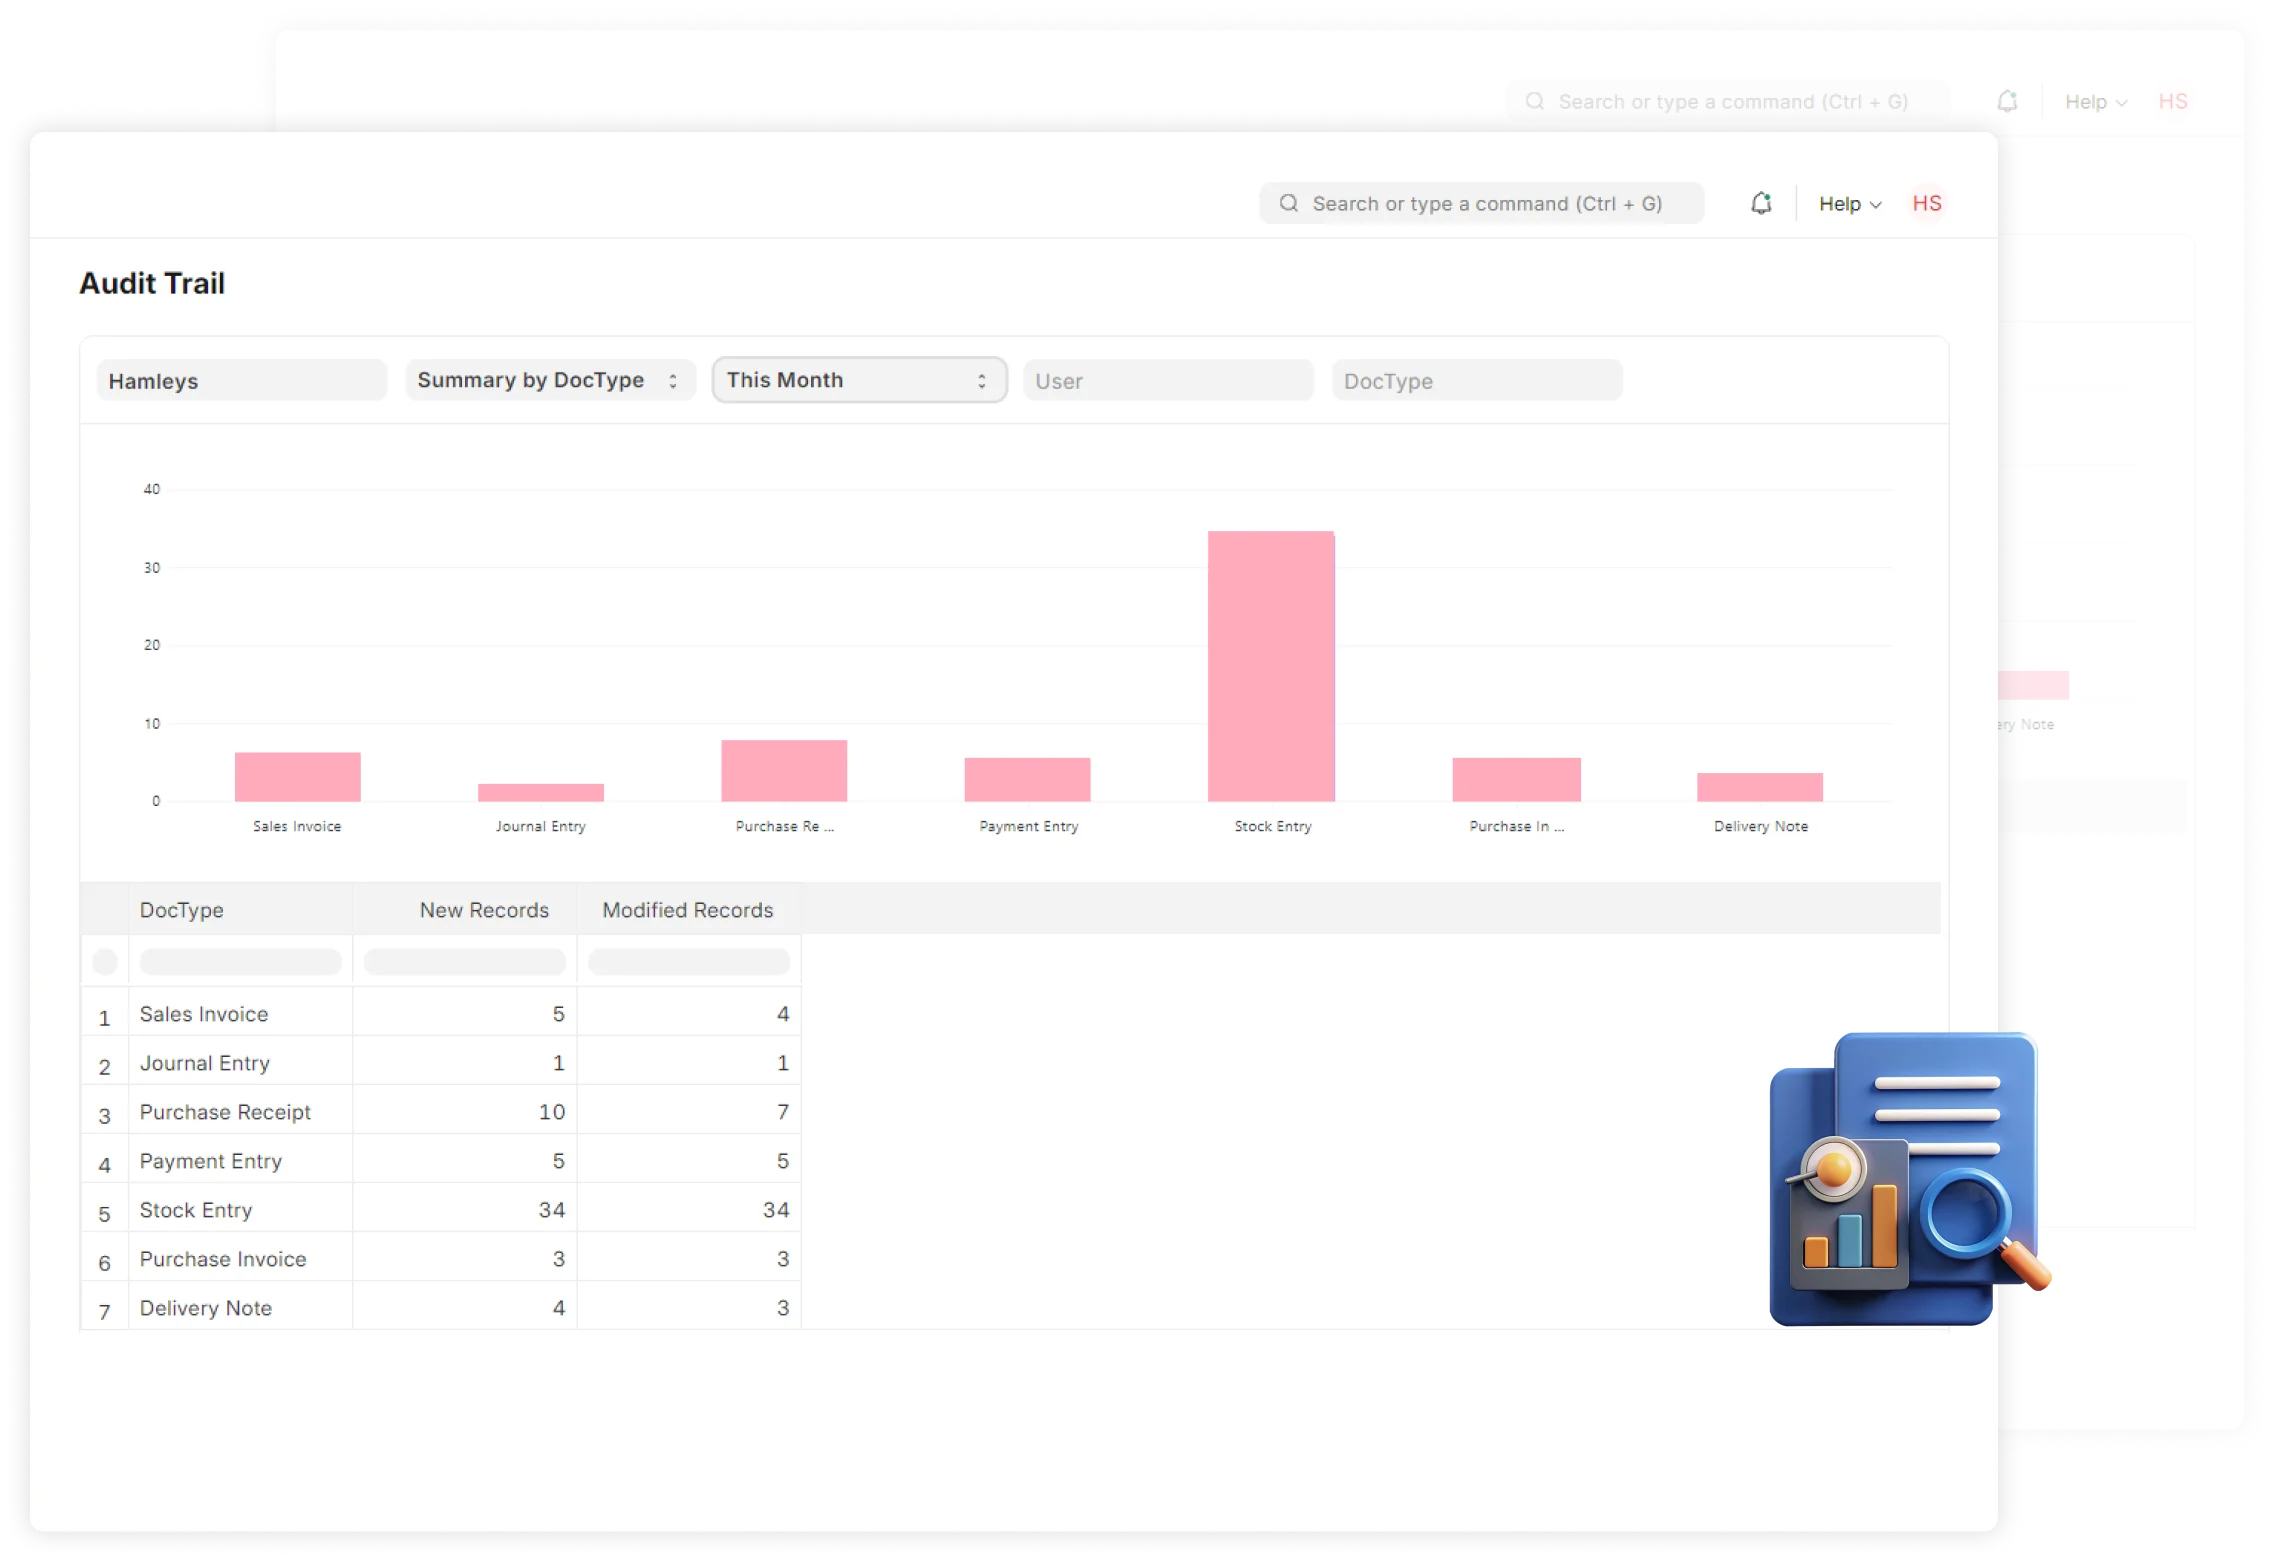Image resolution: width=2270 pixels, height=1558 pixels.
Task: Click the Hamleys company filter field
Action: click(241, 380)
